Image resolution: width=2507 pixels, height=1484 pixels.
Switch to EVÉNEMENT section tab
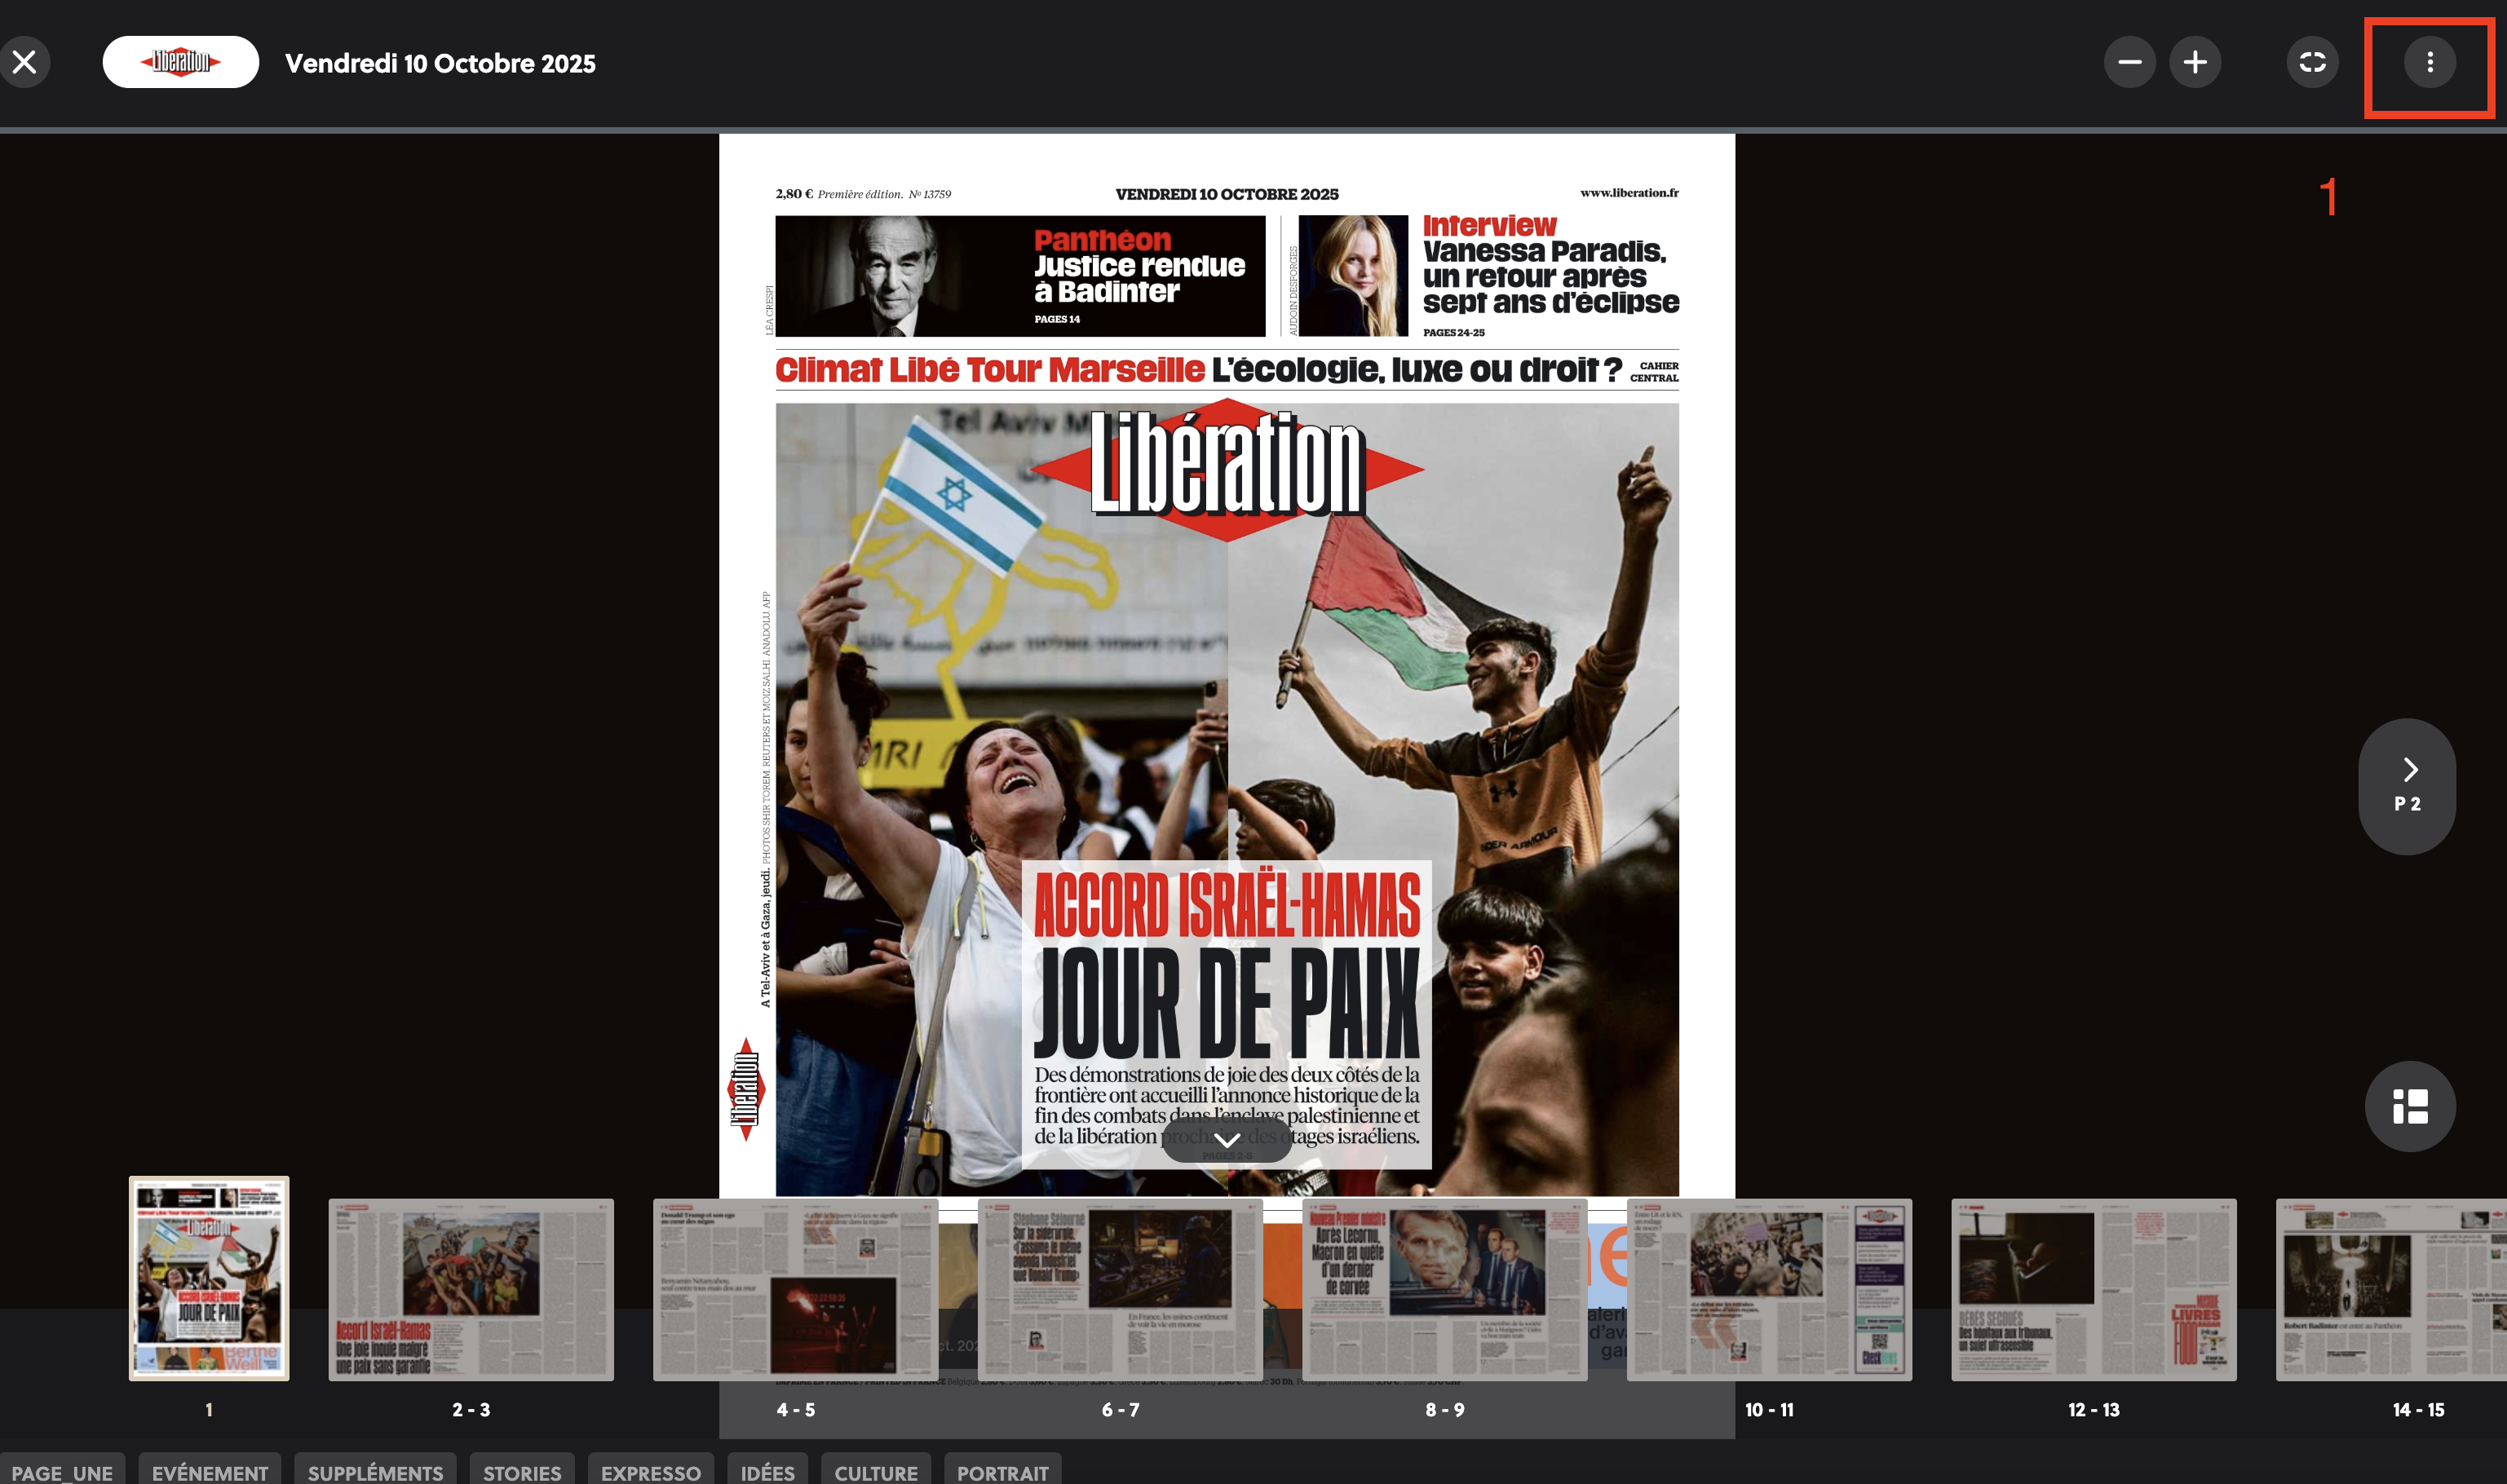click(210, 1470)
